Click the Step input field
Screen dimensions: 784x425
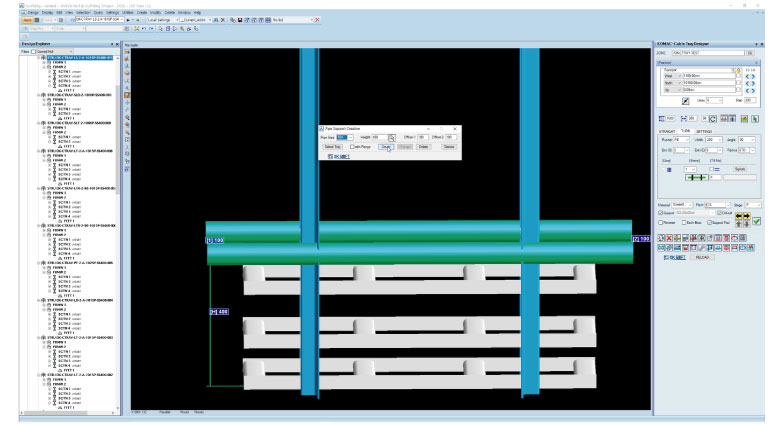click(x=750, y=100)
